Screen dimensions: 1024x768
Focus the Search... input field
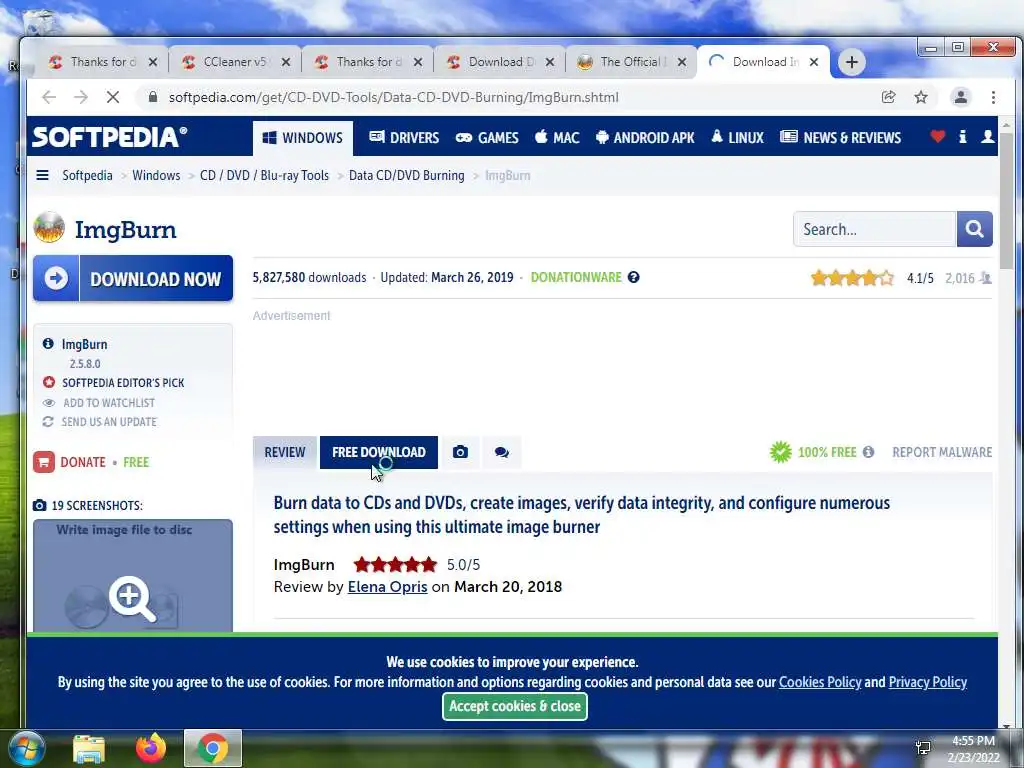[875, 229]
